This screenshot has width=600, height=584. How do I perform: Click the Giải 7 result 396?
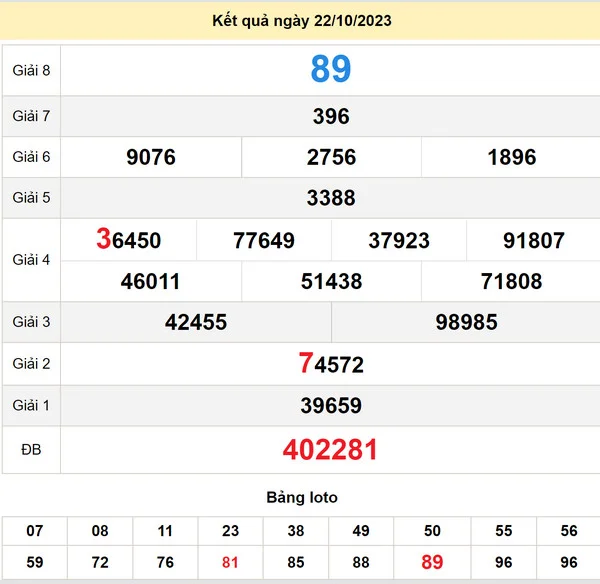(330, 116)
